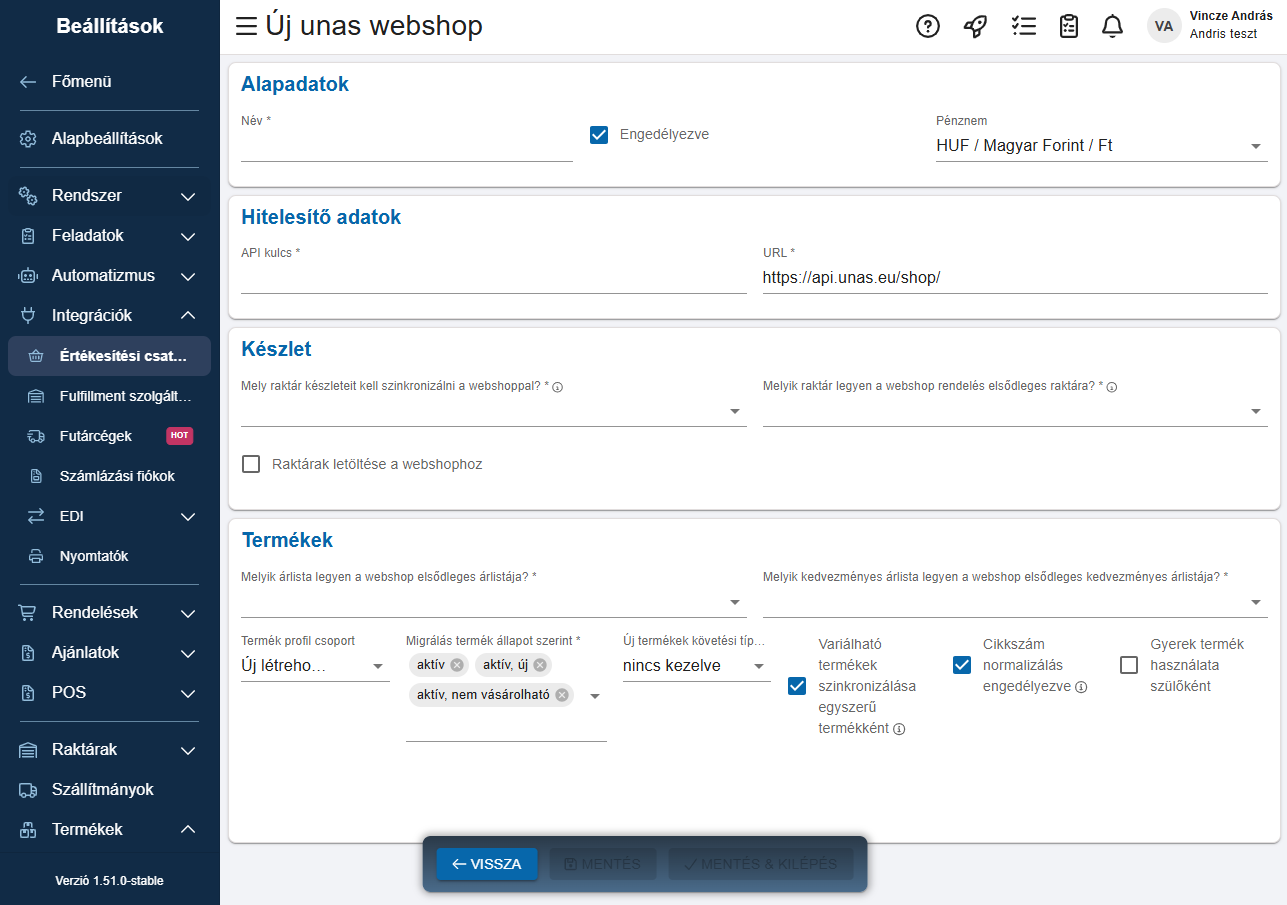Image resolution: width=1287 pixels, height=905 pixels.
Task: Go back to Főmenü
Action: [80, 82]
